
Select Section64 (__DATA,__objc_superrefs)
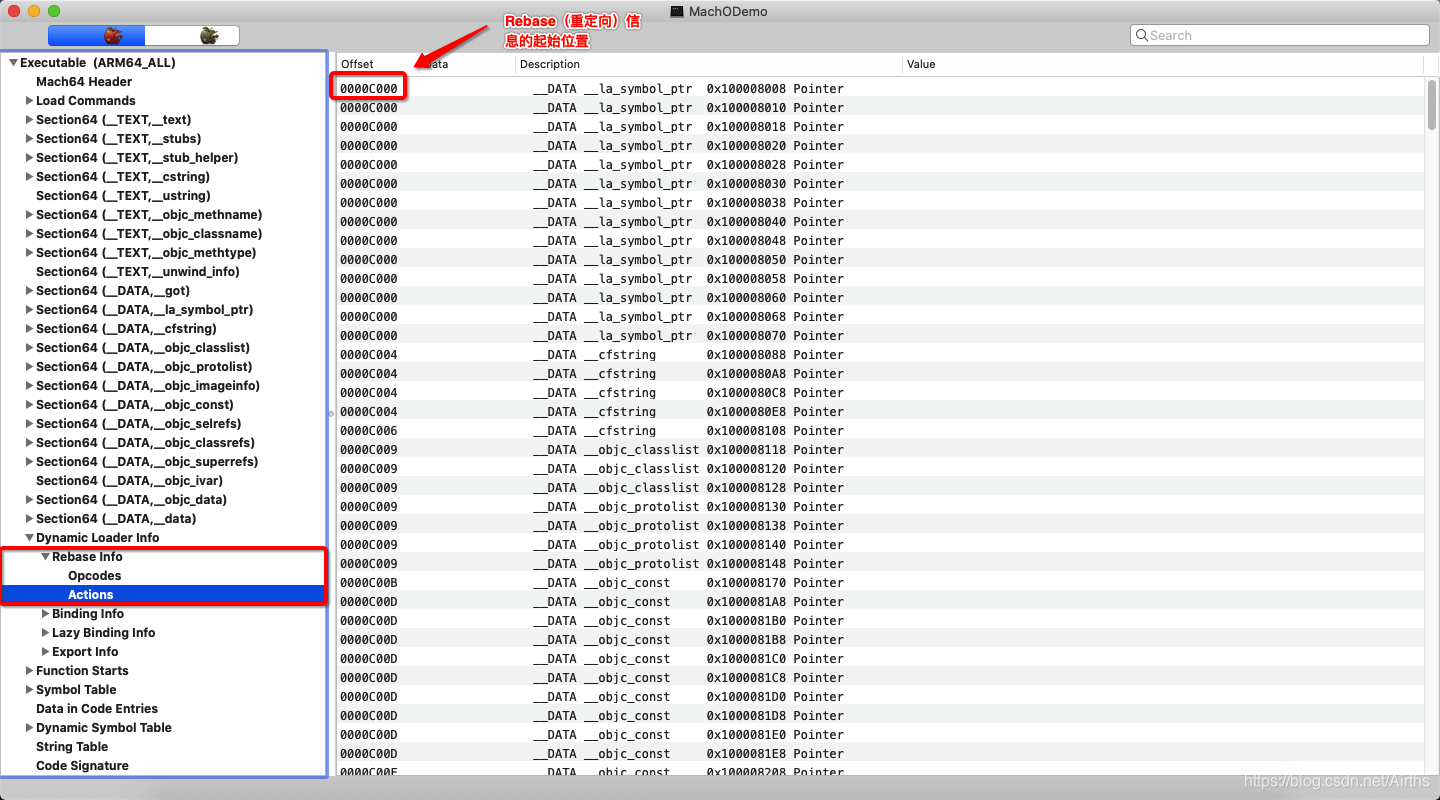(147, 462)
